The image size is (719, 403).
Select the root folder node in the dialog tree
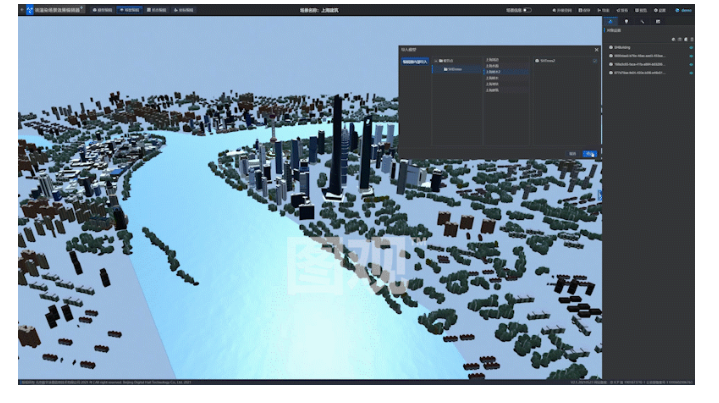coord(446,61)
